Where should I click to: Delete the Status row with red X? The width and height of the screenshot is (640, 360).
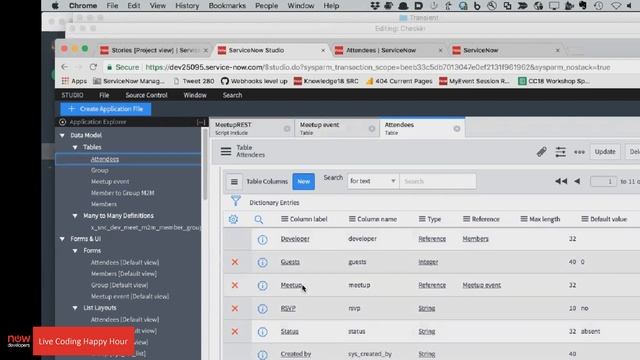point(235,332)
